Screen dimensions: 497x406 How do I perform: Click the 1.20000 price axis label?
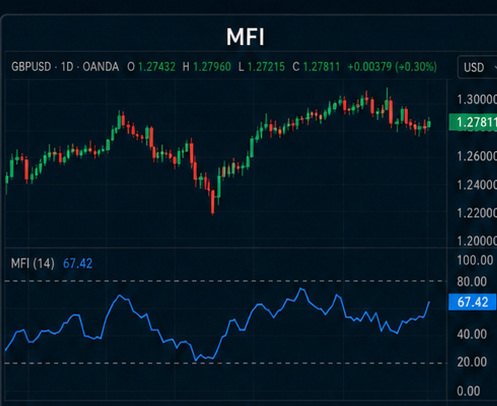477,241
